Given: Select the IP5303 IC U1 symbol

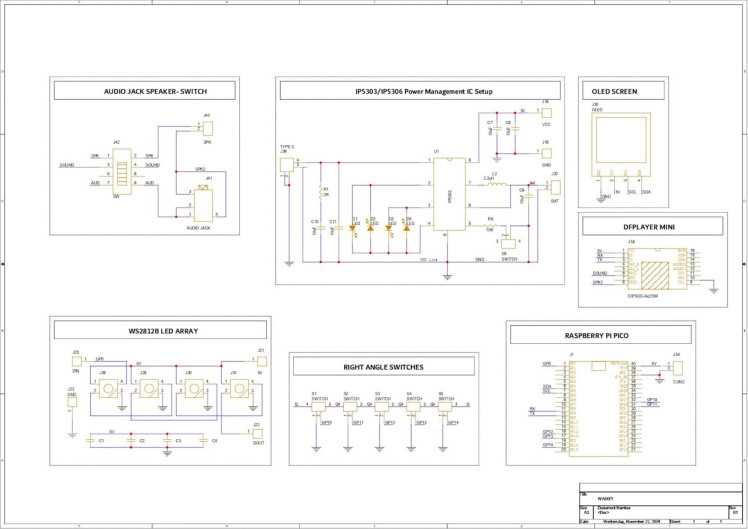Looking at the screenshot, I should click(x=449, y=194).
